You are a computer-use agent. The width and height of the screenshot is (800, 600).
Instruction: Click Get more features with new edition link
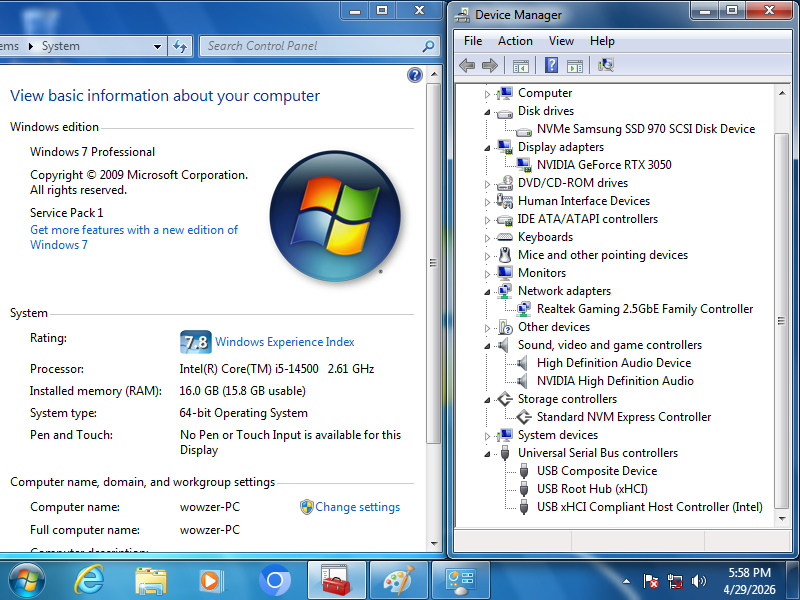coord(134,237)
